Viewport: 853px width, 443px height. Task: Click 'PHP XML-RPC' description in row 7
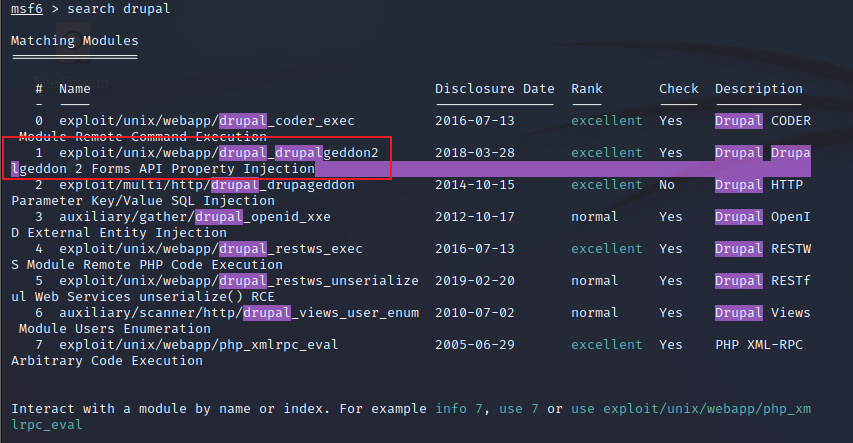pos(758,345)
